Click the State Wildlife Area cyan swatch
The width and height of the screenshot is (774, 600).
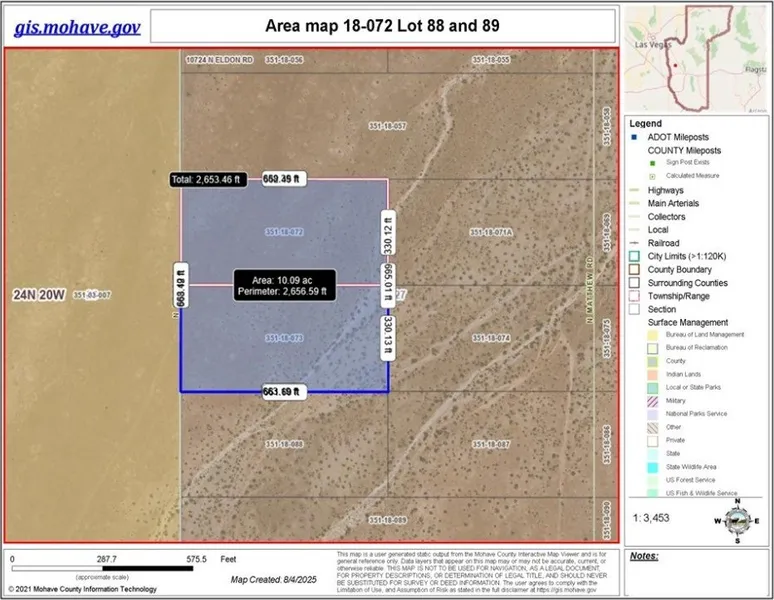tap(634, 466)
